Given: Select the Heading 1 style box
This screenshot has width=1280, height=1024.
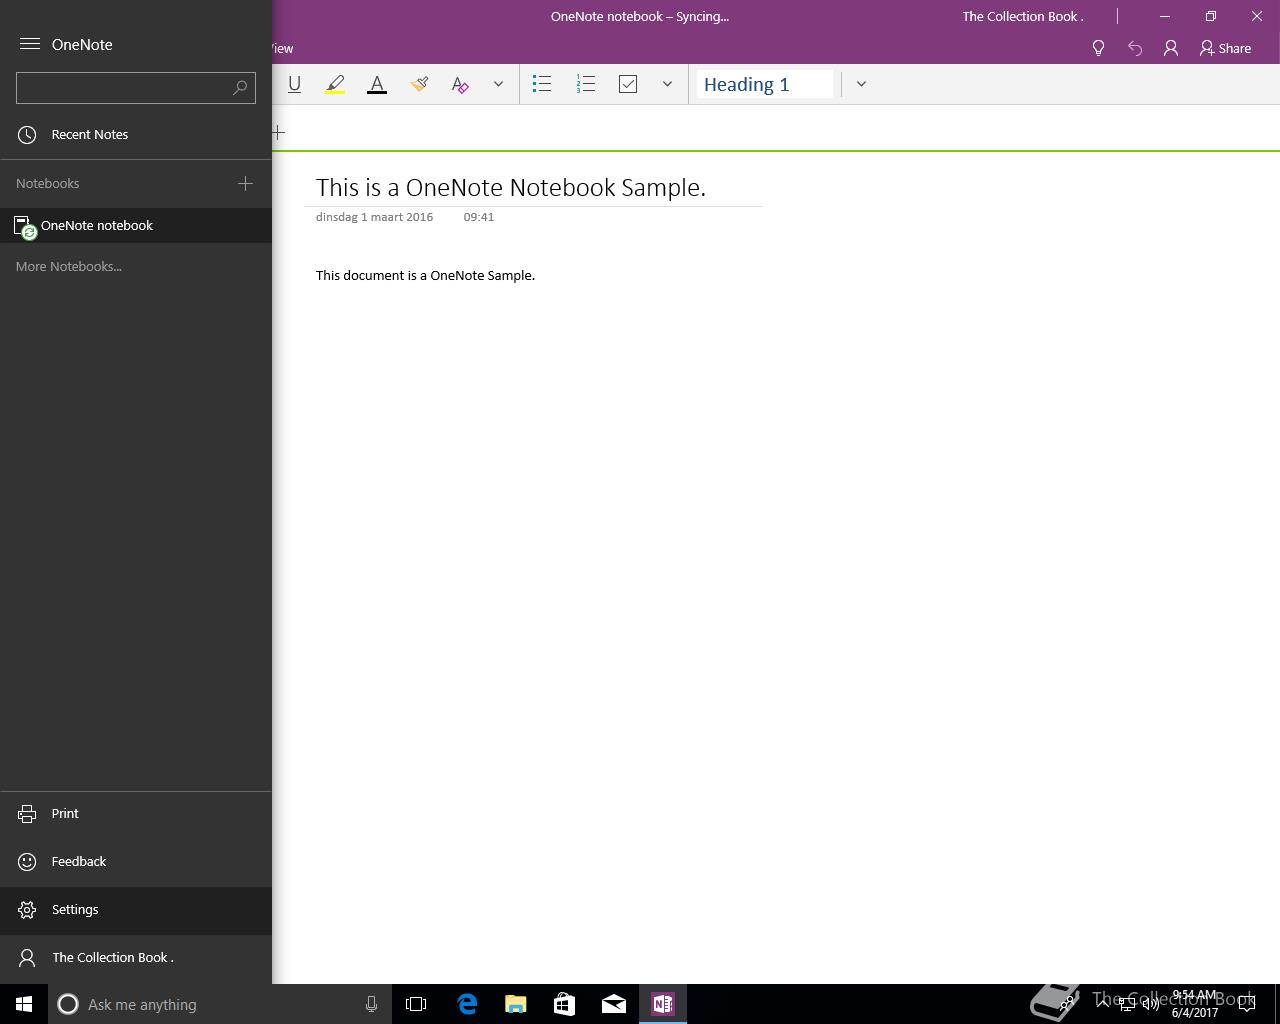Looking at the screenshot, I should pyautogui.click(x=765, y=84).
